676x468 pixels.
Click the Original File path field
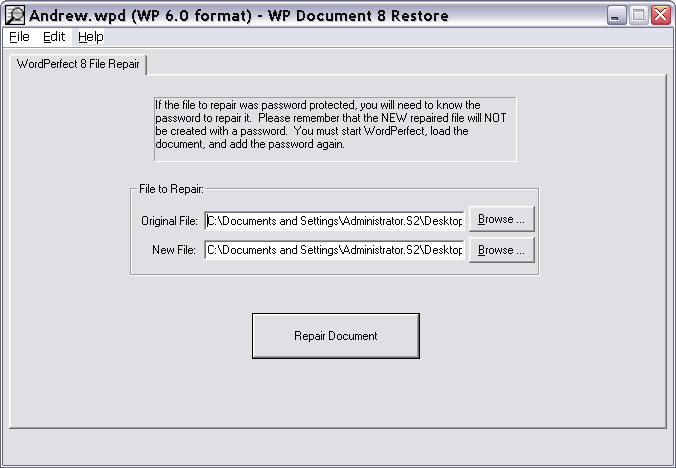click(335, 221)
